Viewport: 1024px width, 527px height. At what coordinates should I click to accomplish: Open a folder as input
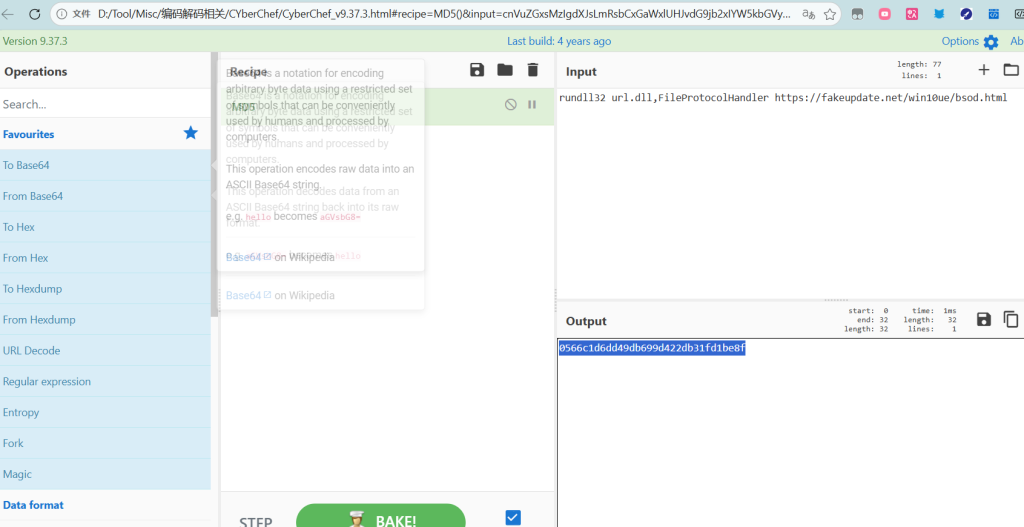(1011, 70)
